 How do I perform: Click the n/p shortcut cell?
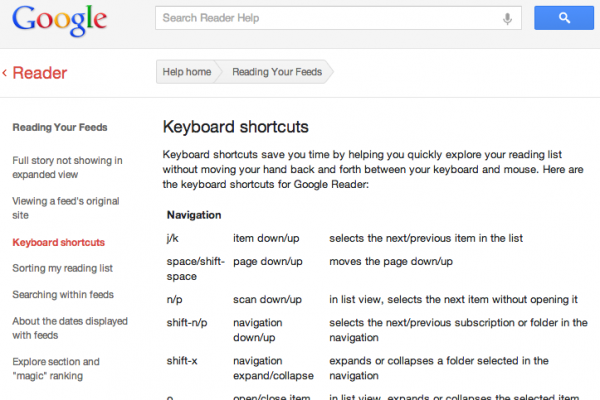click(174, 299)
